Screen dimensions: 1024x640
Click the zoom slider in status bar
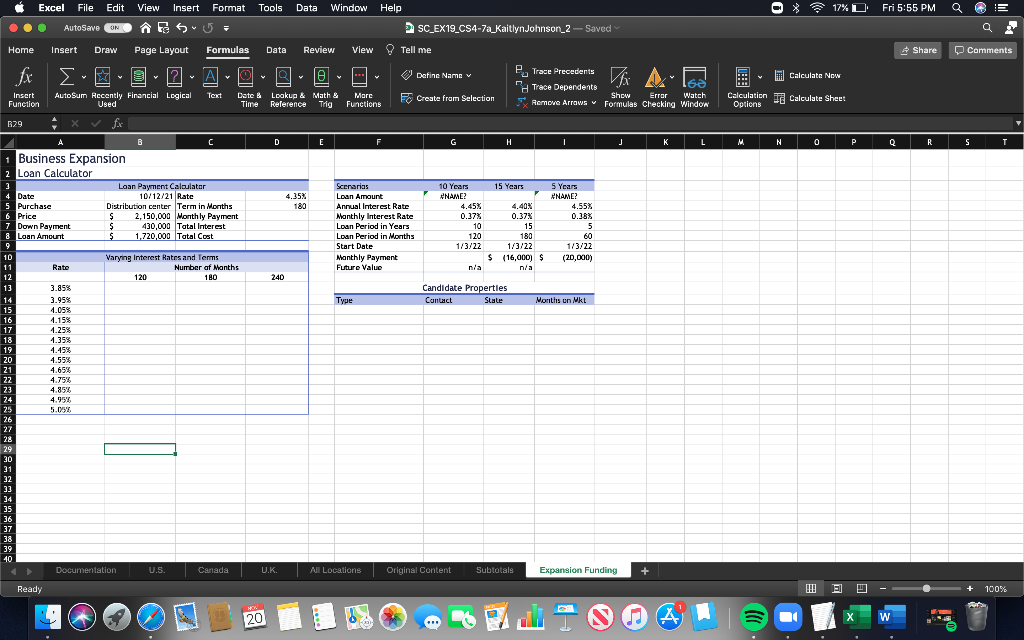click(x=927, y=589)
